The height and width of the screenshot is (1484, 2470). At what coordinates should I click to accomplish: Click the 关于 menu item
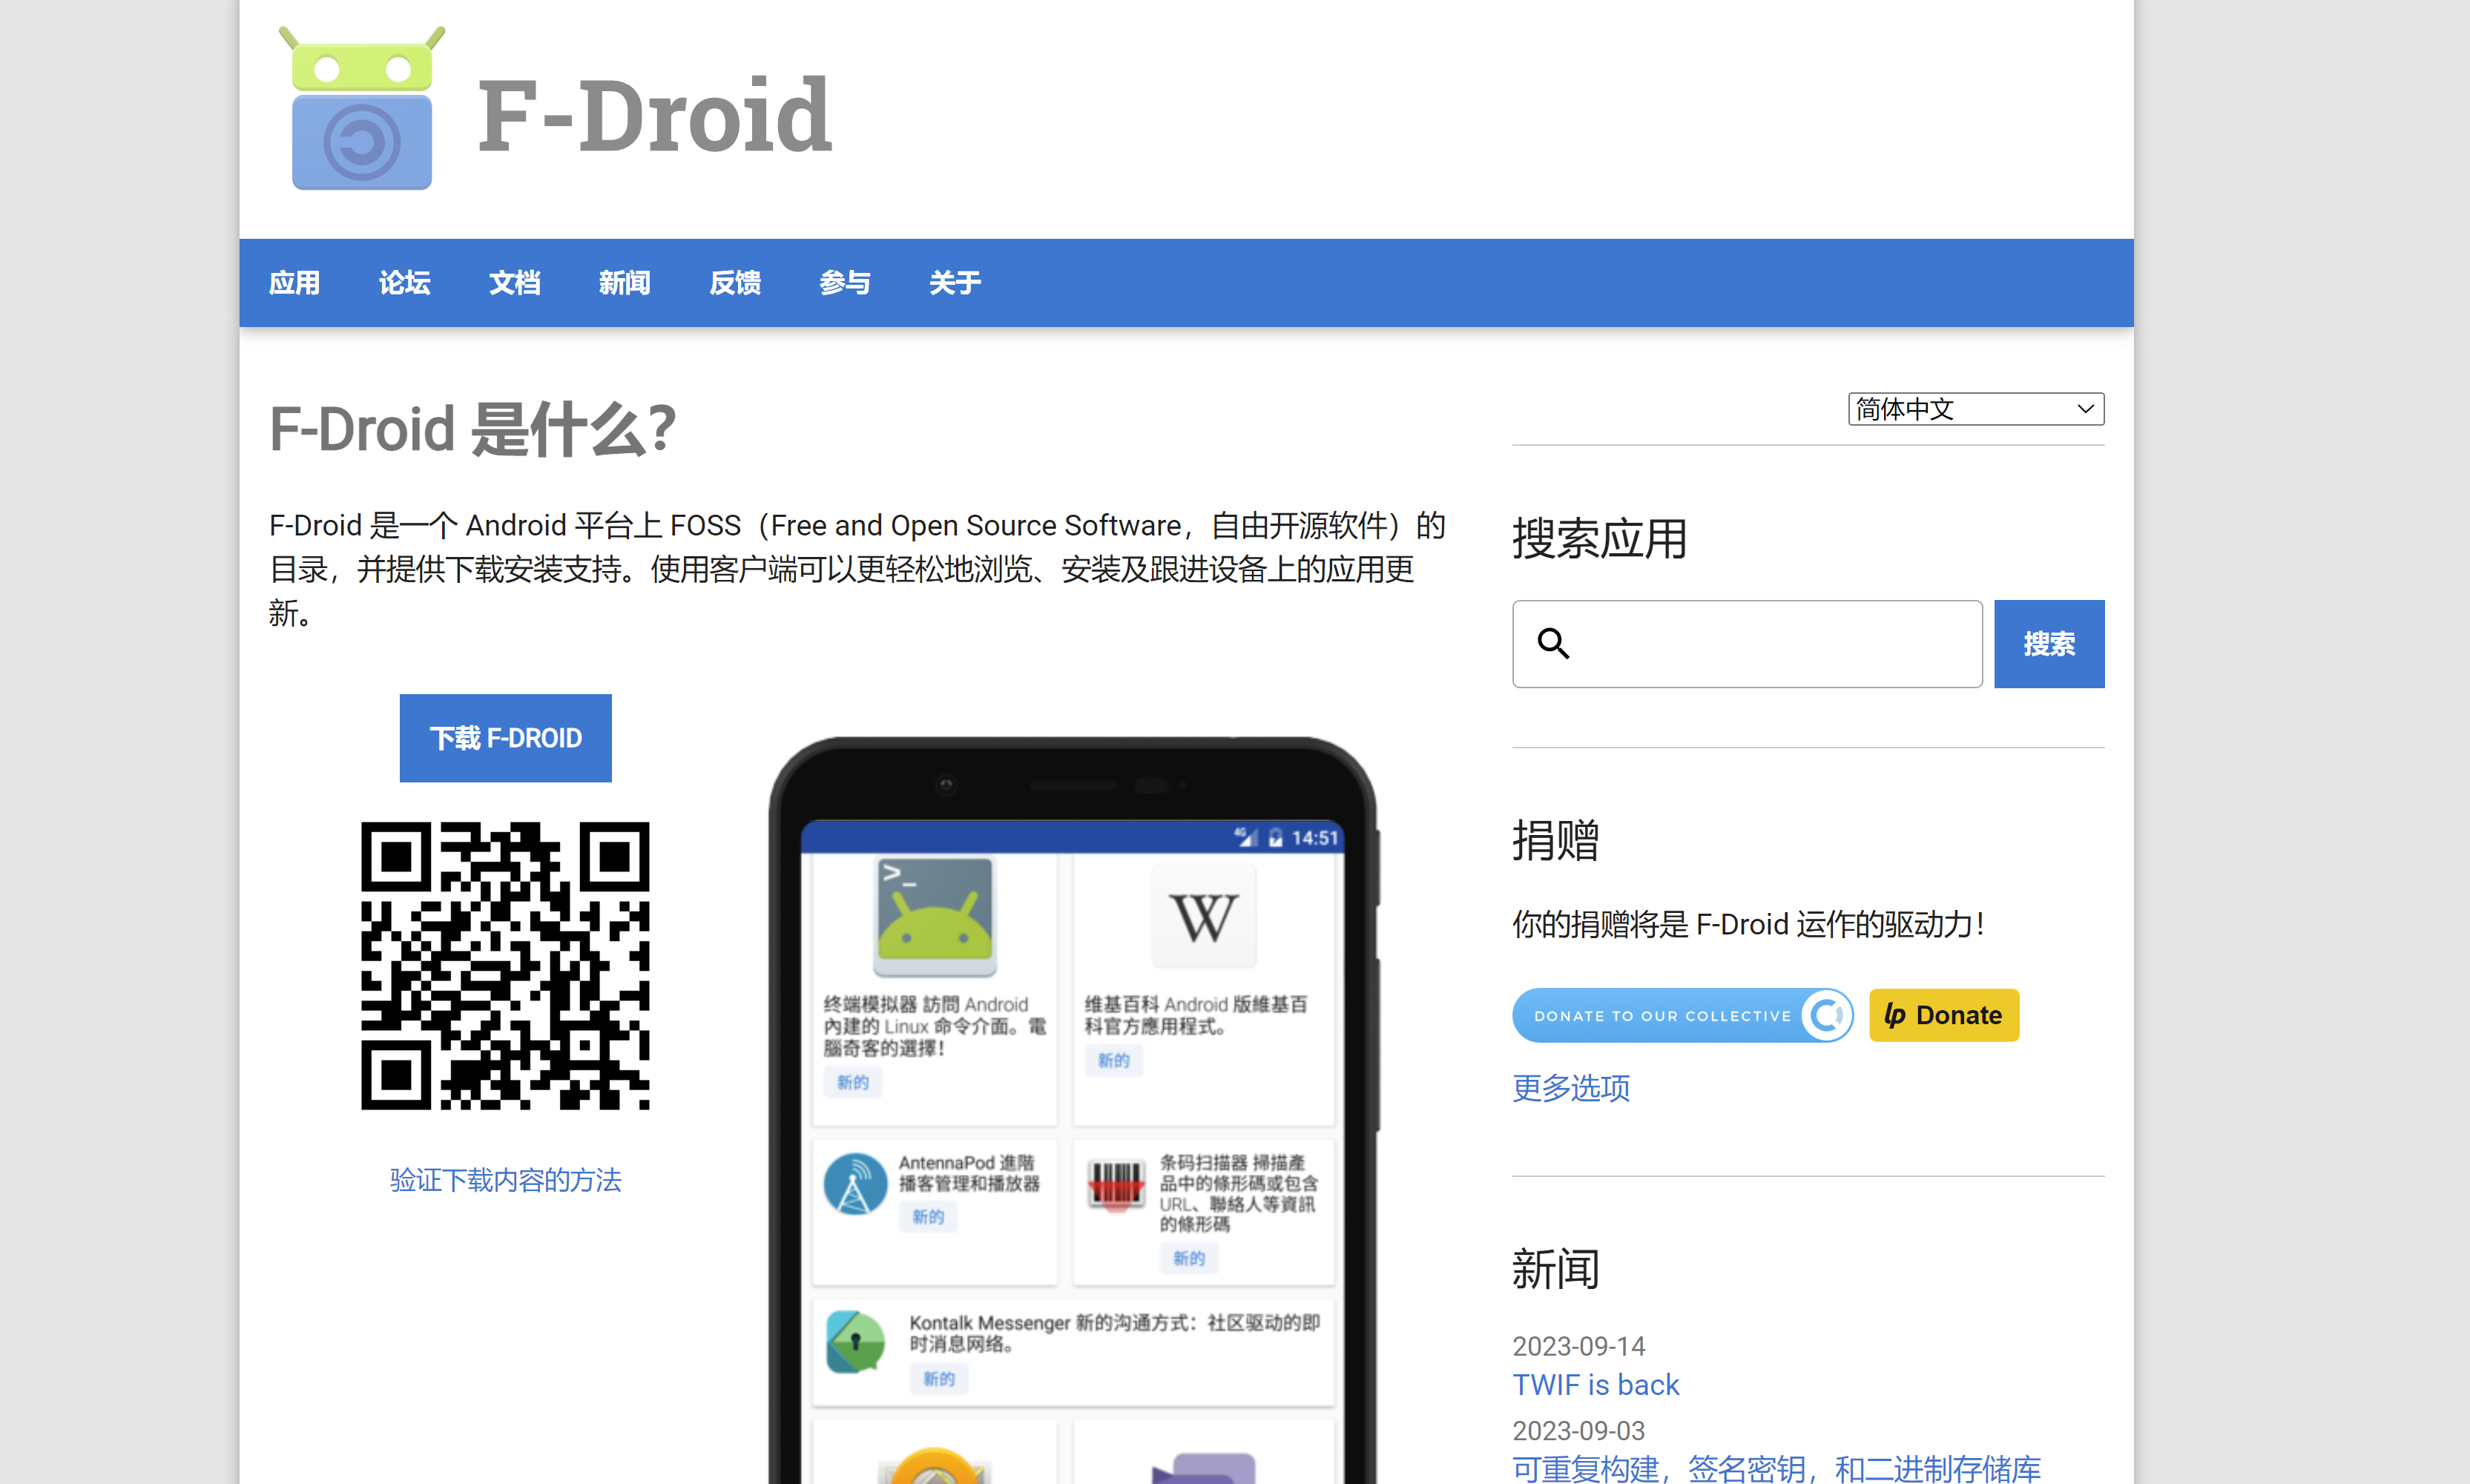[954, 283]
